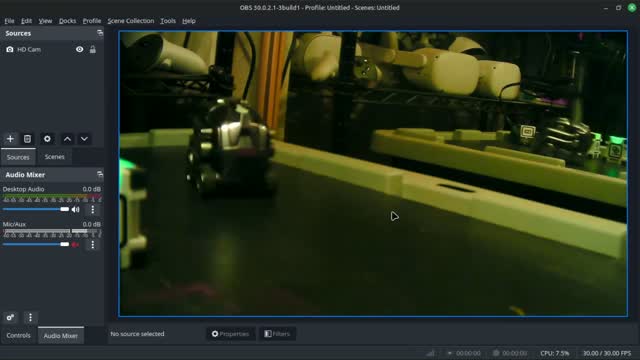Screen dimensions: 640x360
Task: Mute Desktop Audio speaker icon
Action: point(76,209)
